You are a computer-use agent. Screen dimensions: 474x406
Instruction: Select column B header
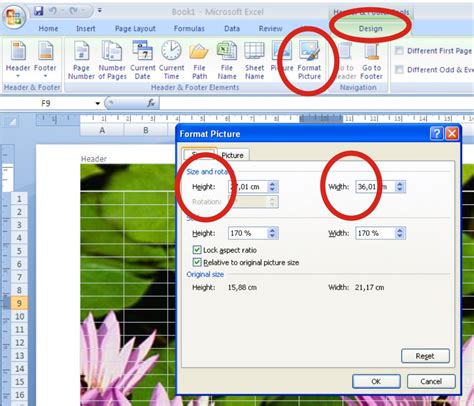pyautogui.click(x=146, y=130)
